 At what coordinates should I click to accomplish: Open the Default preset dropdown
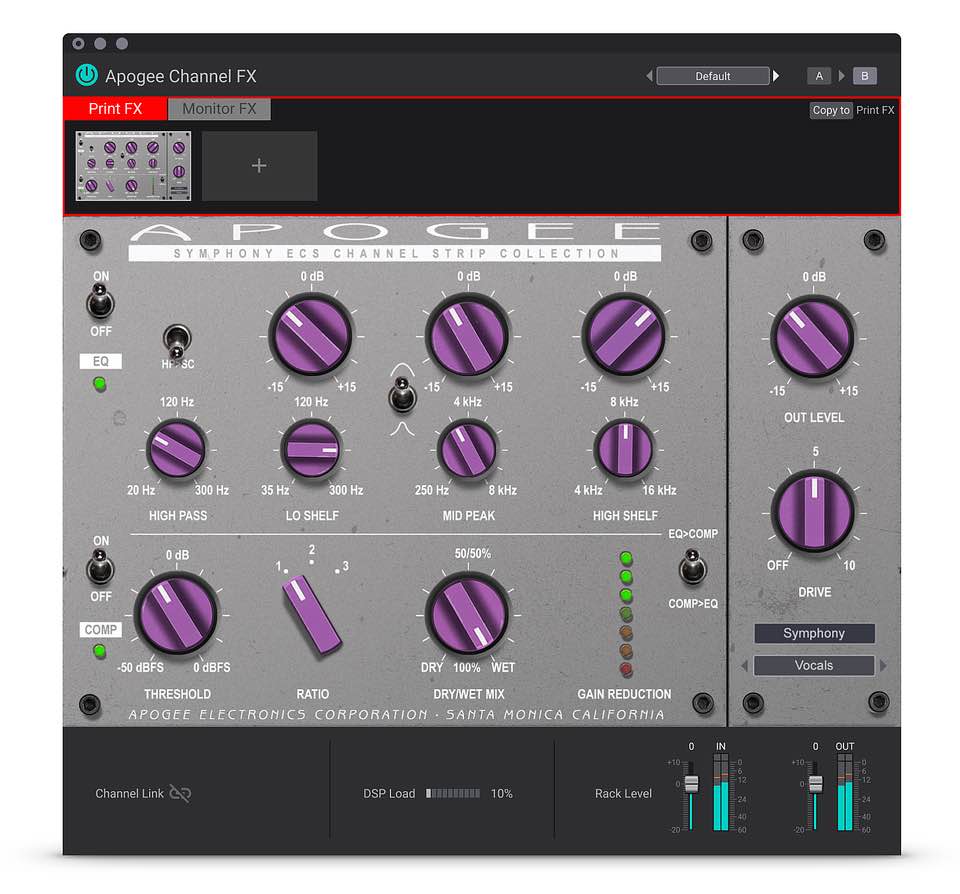713,76
